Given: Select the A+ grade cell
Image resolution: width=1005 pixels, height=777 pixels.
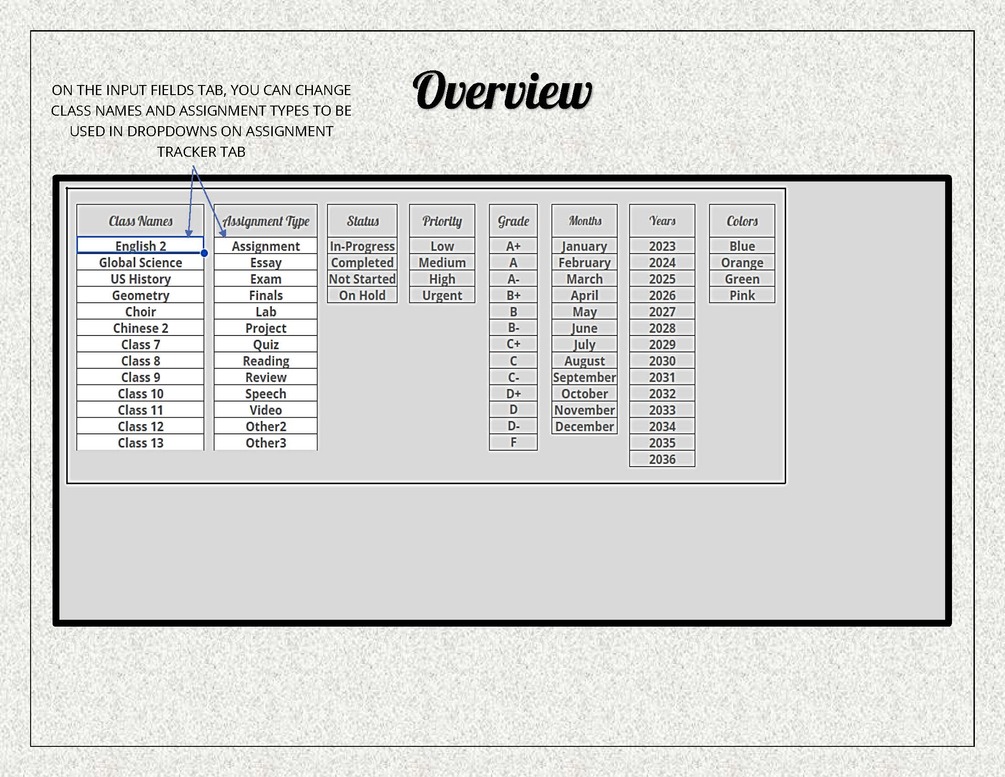Looking at the screenshot, I should click(x=513, y=246).
